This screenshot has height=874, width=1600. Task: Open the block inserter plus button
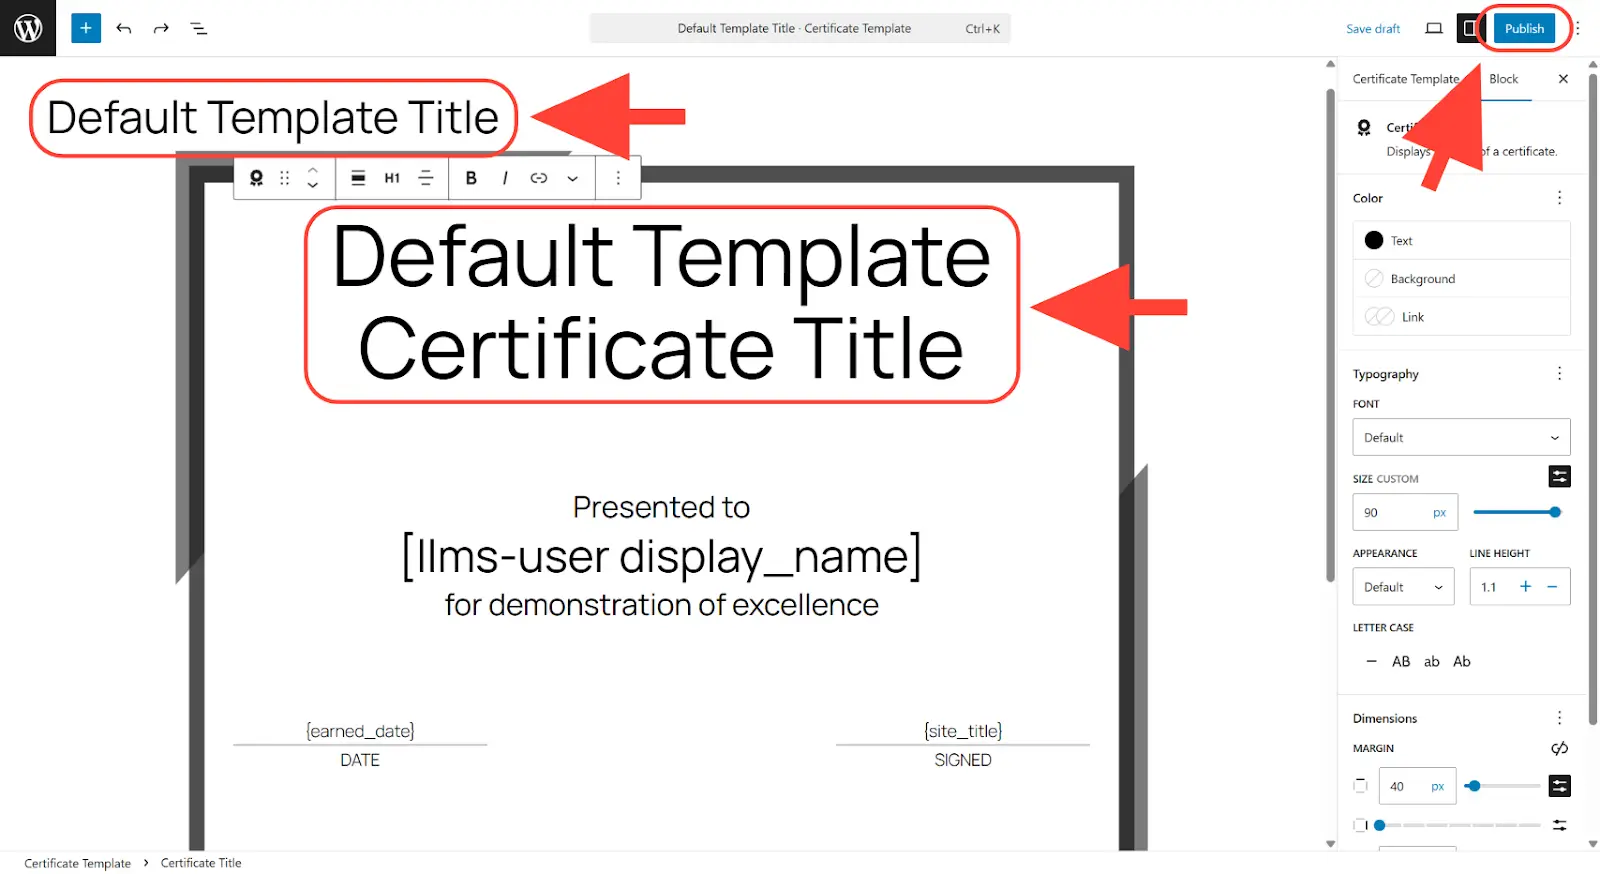(86, 28)
